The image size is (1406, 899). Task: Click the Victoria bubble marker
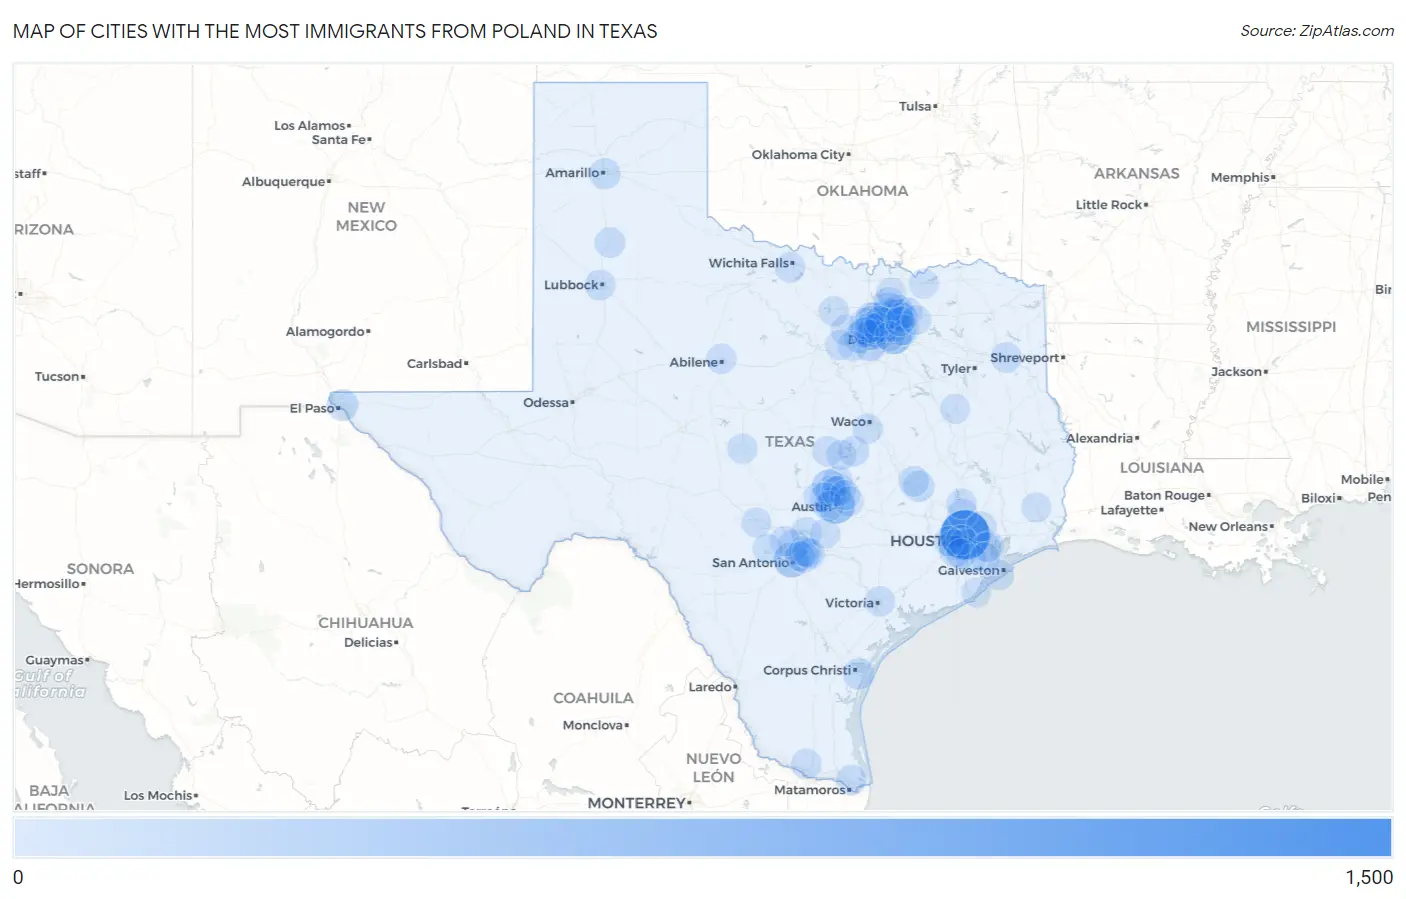point(879,601)
